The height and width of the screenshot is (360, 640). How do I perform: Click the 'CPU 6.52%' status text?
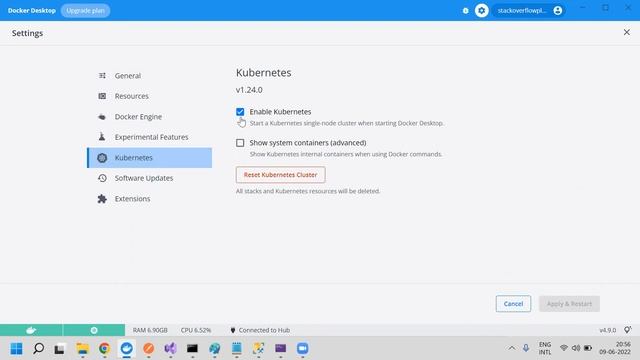[x=196, y=330]
